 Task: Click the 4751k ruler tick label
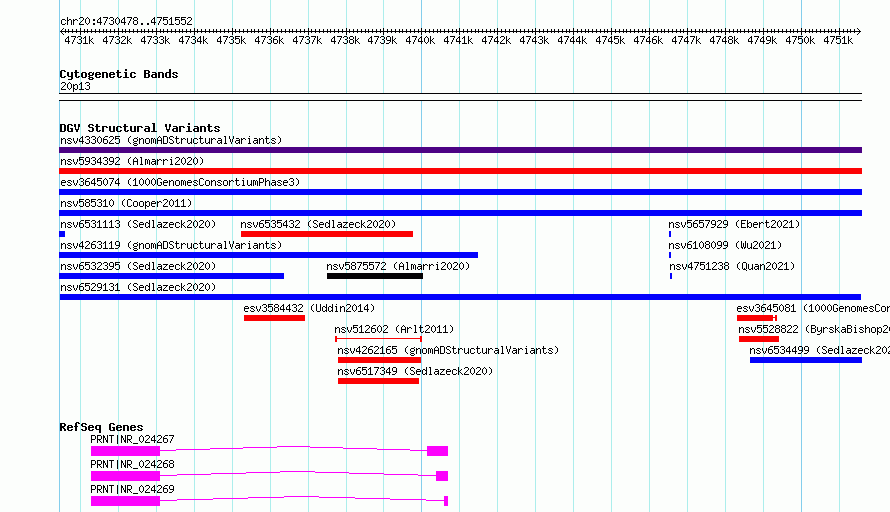click(838, 40)
